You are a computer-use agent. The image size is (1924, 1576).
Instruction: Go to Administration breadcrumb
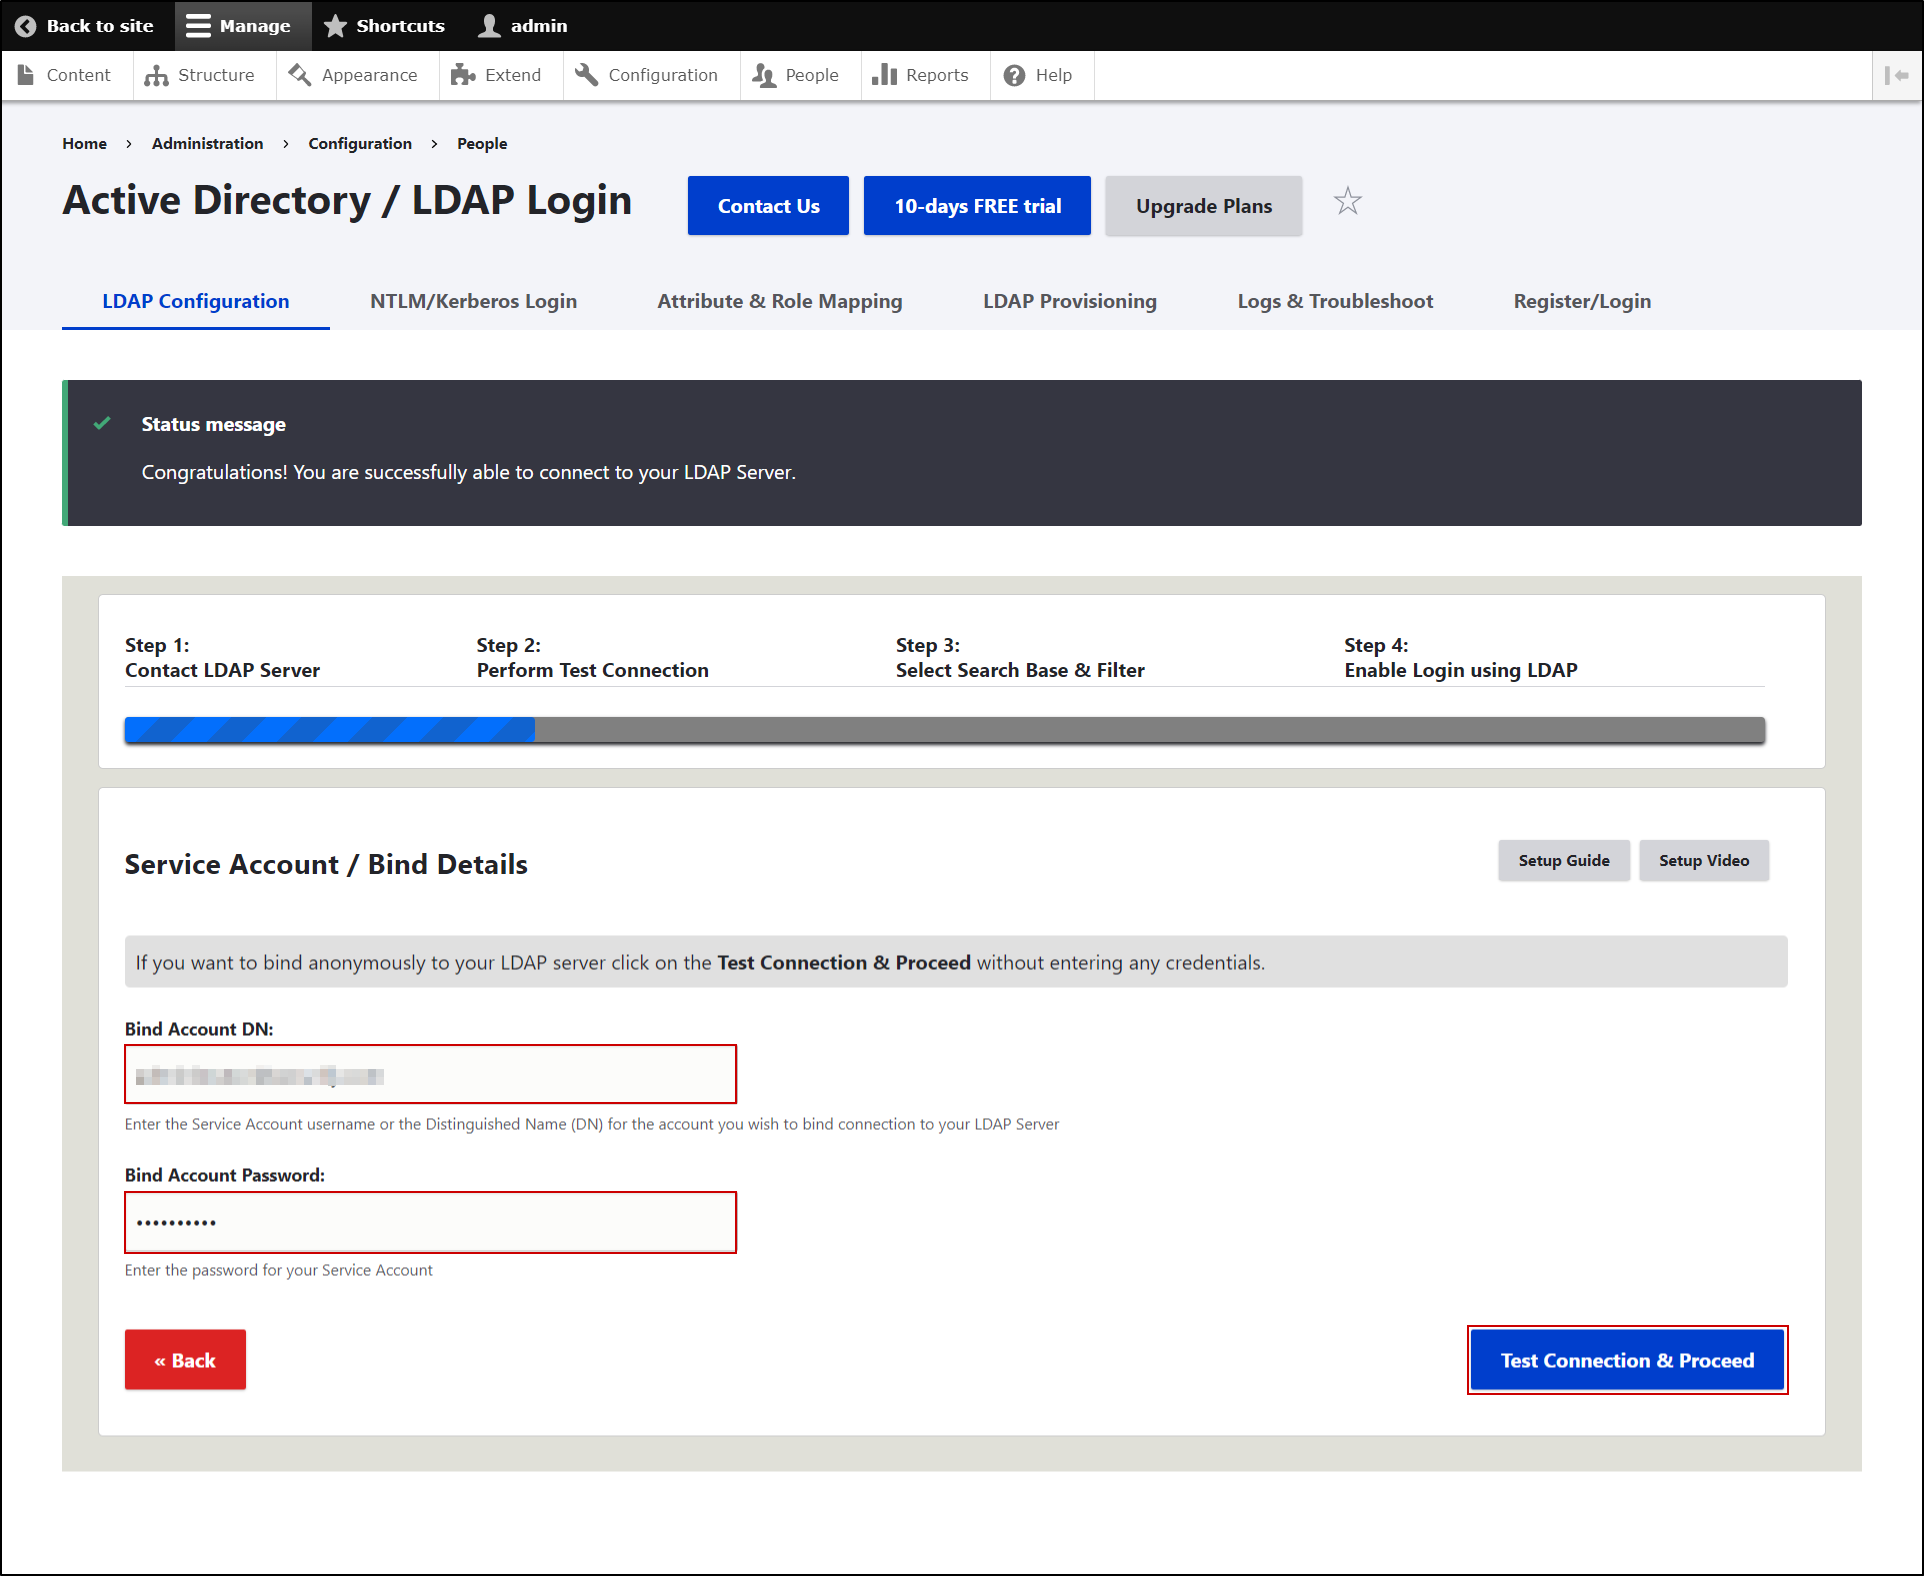click(207, 143)
